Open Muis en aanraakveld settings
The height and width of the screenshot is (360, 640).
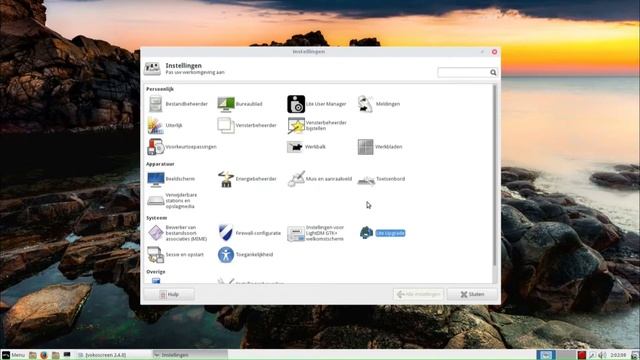click(x=296, y=179)
